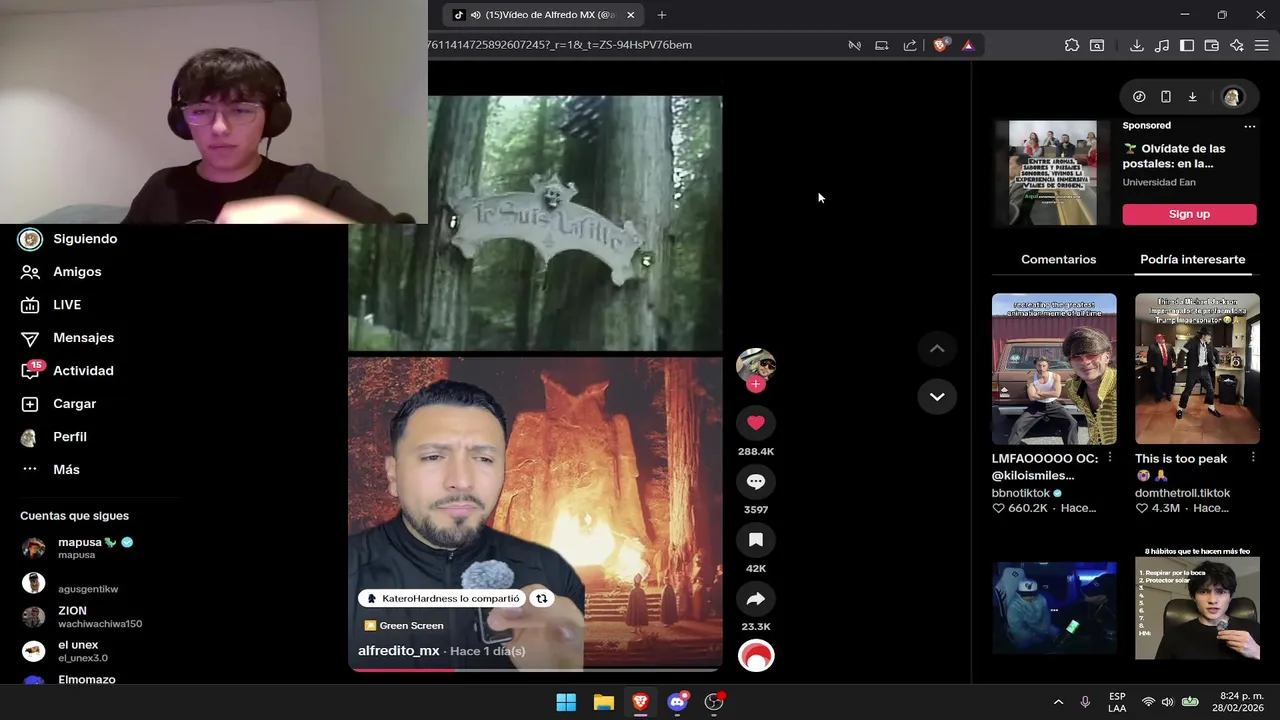Show the browser sidebar panel icon
Viewport: 1280px width, 720px height.
click(1187, 45)
